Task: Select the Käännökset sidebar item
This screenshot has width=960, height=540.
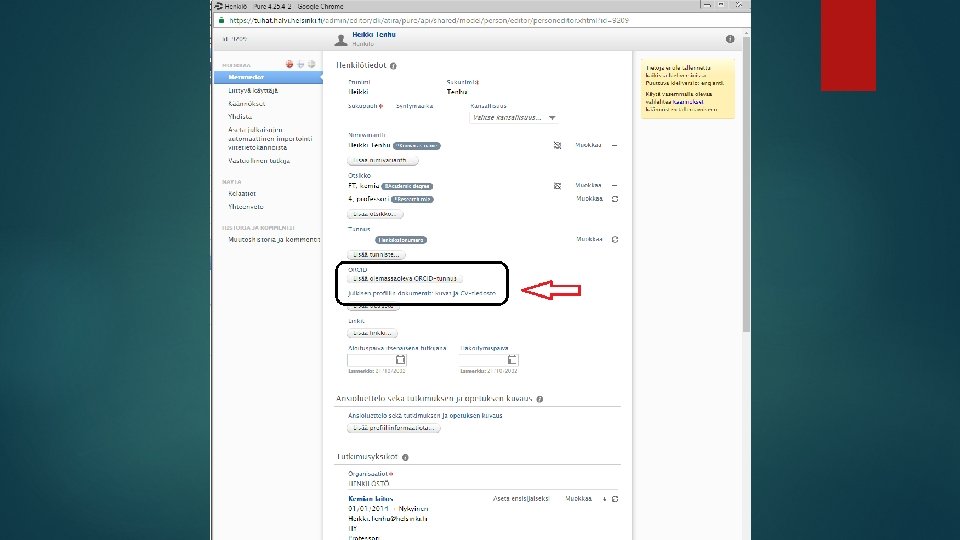Action: (x=247, y=103)
